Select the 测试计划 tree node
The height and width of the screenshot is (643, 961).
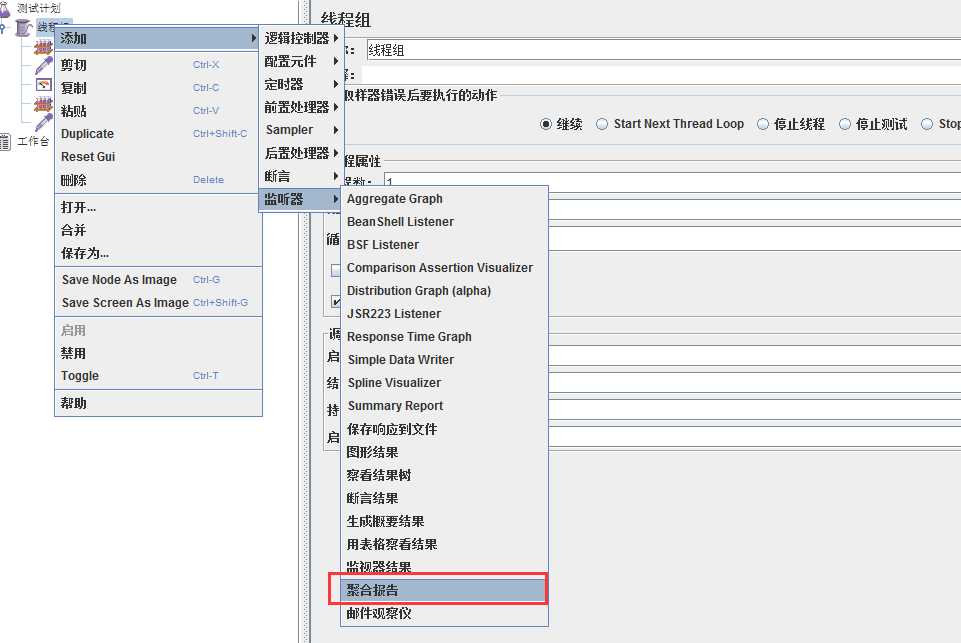39,8
